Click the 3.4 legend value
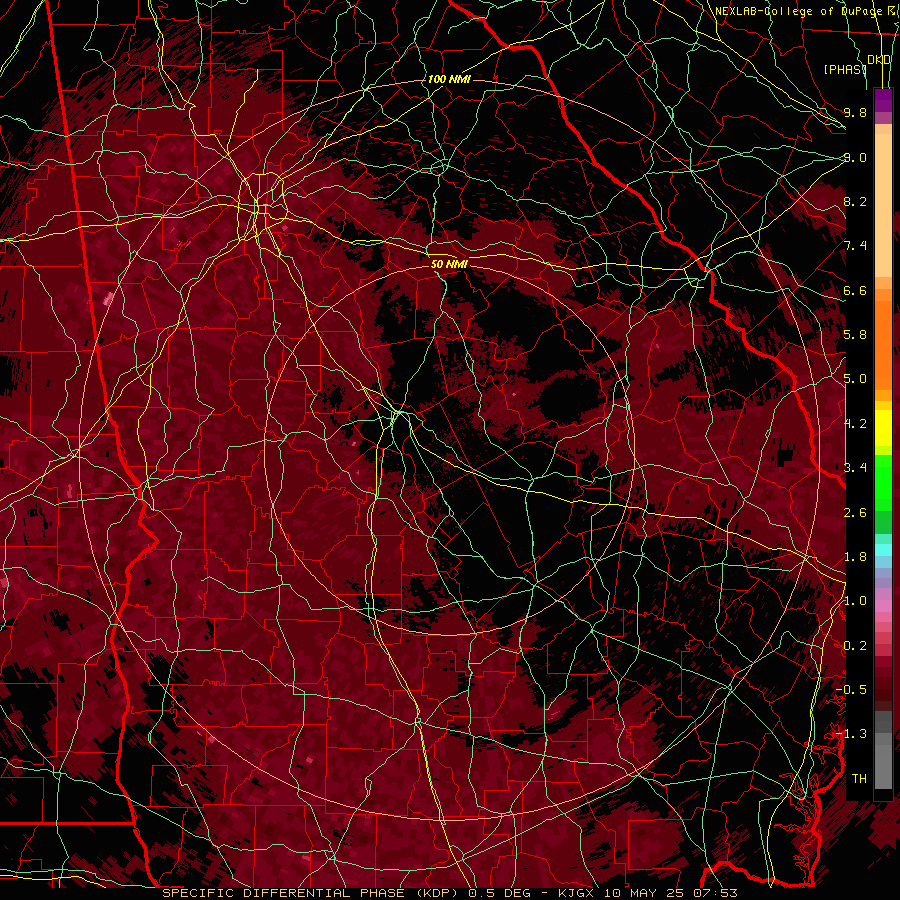The image size is (900, 900). tap(855, 468)
